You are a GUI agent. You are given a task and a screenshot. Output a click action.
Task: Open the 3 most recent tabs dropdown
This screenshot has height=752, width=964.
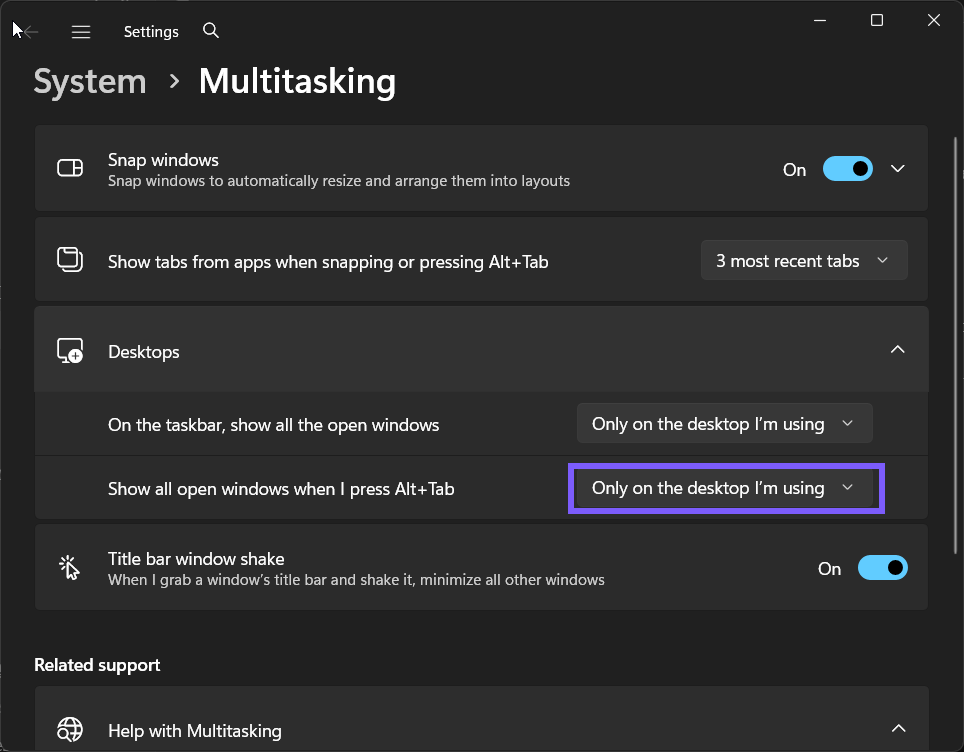click(804, 260)
